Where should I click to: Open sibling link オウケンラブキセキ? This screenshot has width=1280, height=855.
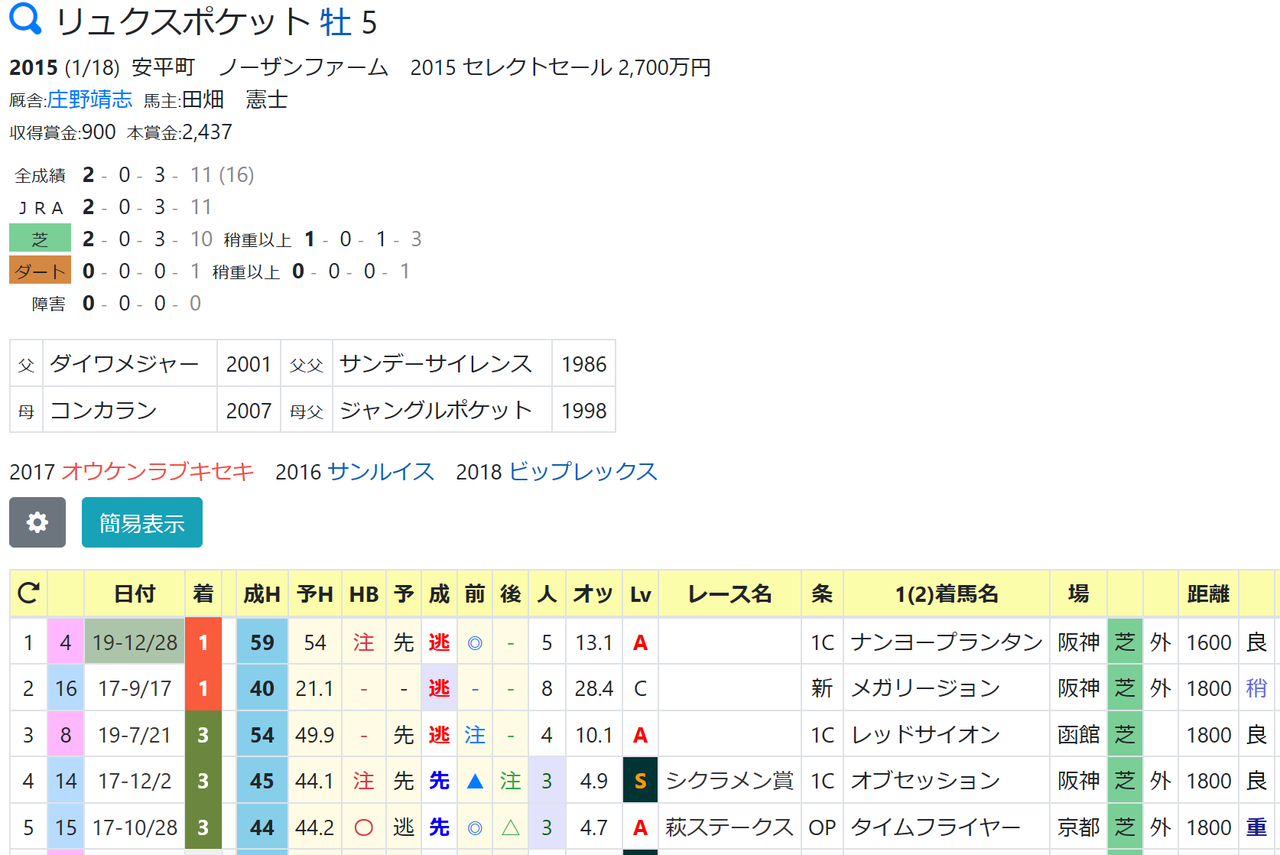tap(158, 471)
